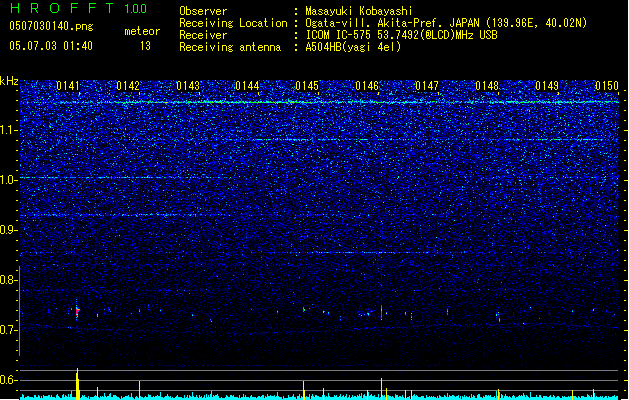Click the HROFFT title text
Viewport: 629px width, 400px height.
pyautogui.click(x=62, y=8)
